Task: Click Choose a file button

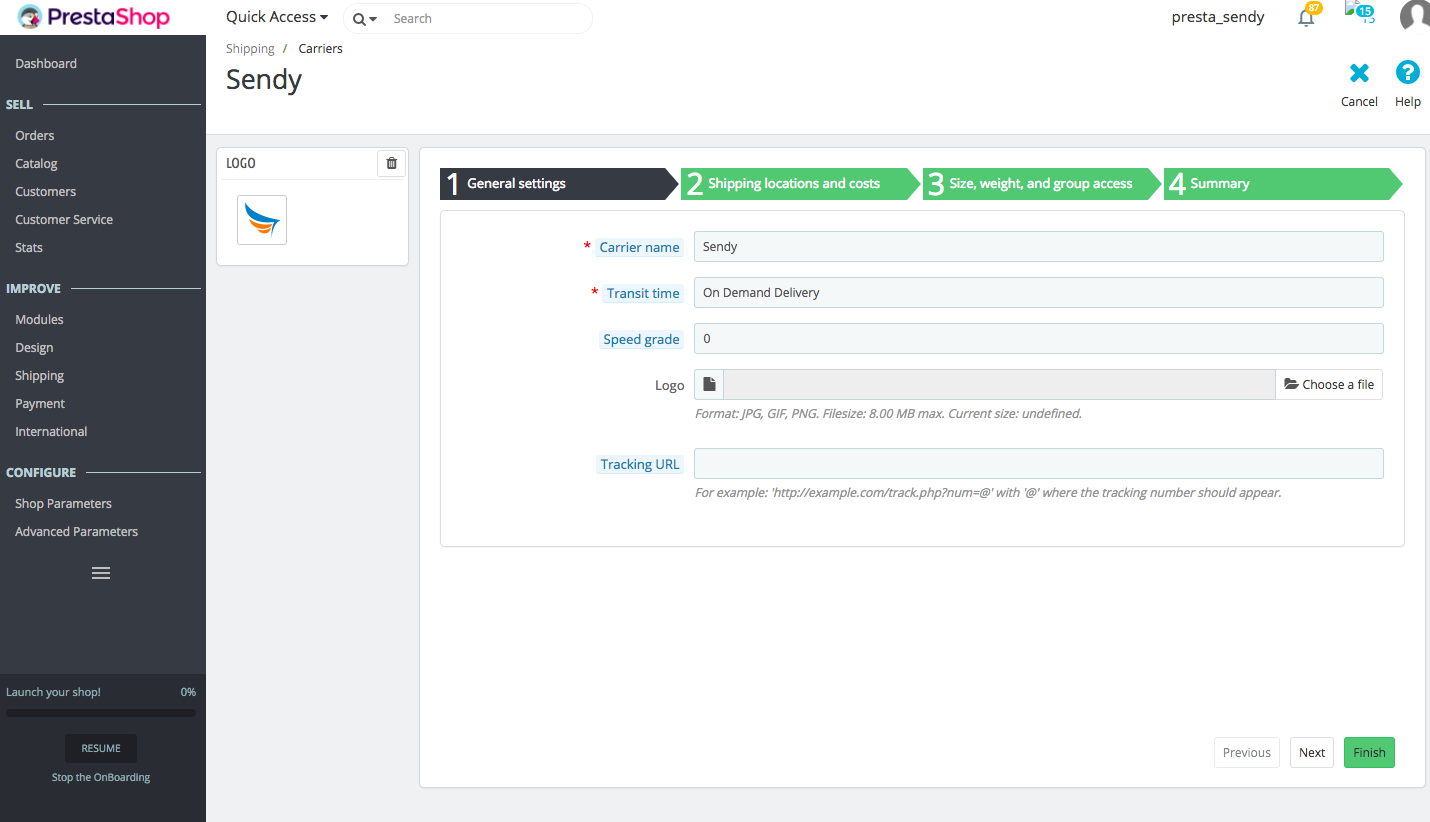Action: (x=1329, y=384)
